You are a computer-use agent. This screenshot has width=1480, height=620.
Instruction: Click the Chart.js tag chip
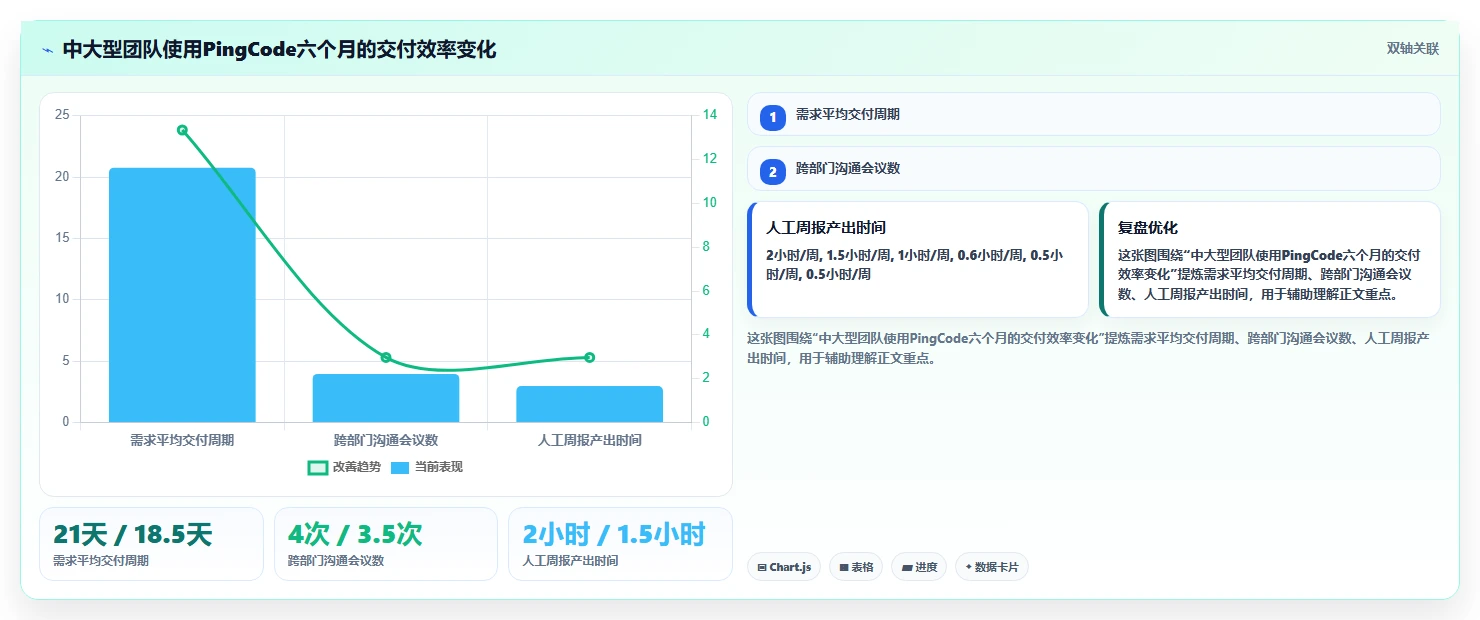coord(784,567)
